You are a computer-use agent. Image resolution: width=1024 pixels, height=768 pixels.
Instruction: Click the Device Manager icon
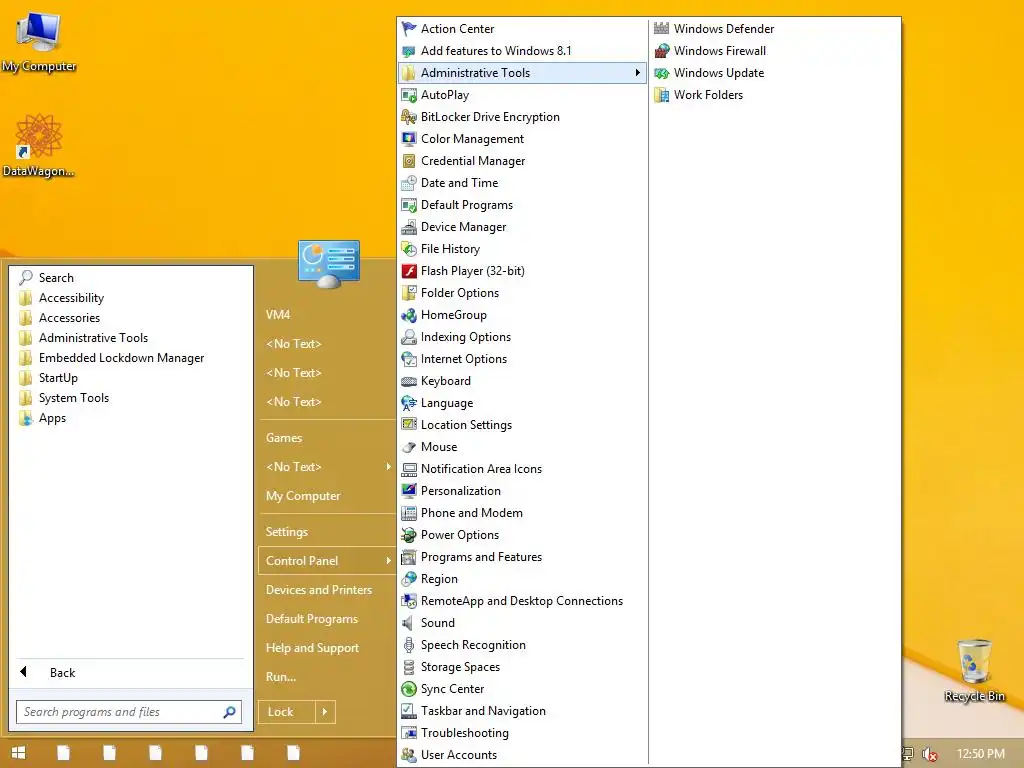[409, 227]
